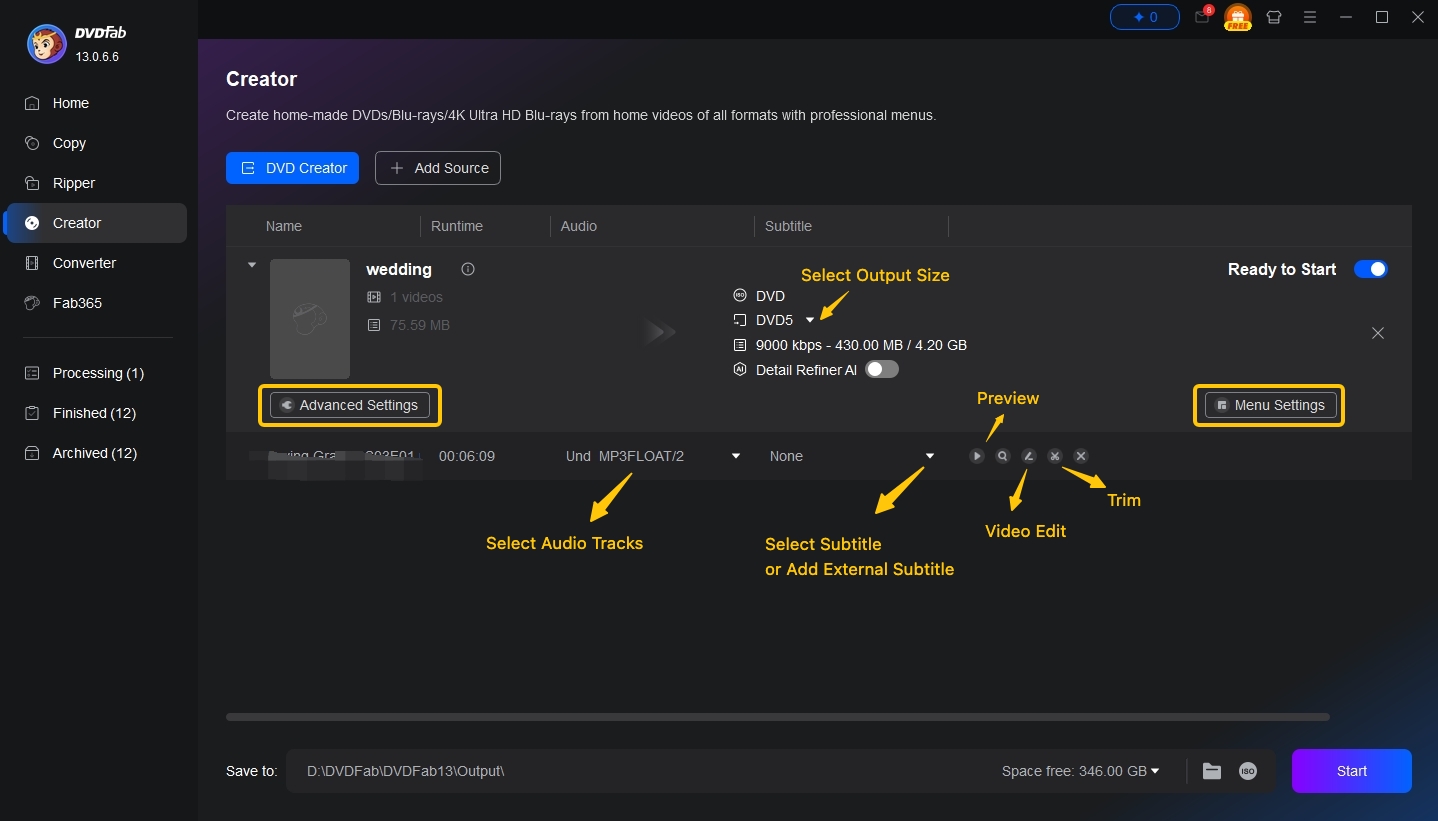Screen dimensions: 1438x821
Task: Preview the video with the play icon
Action: tap(977, 456)
